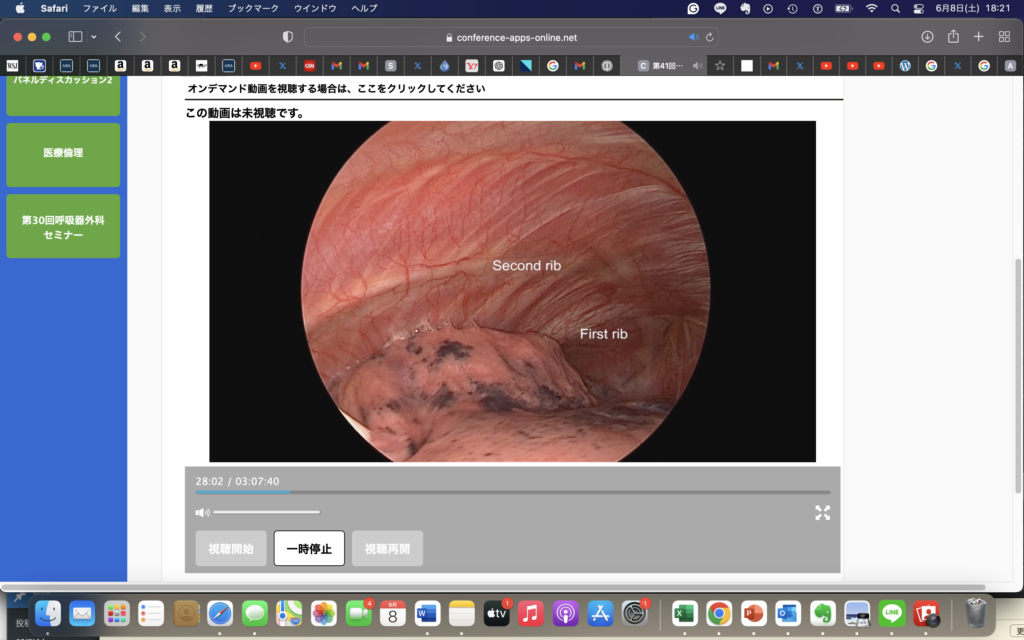Viewport: 1024px width, 640px height.
Task: Toggle the Safari sidebar
Action: click(x=75, y=37)
